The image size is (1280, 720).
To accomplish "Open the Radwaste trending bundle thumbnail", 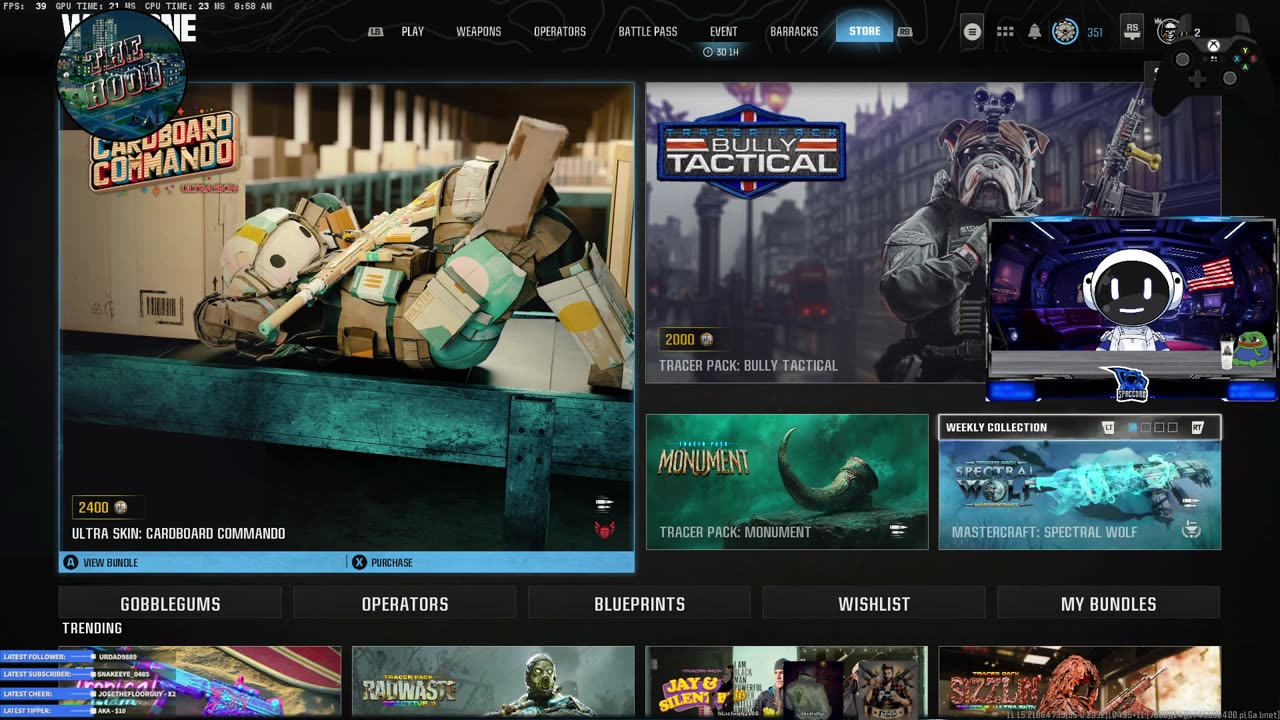I will tap(493, 682).
